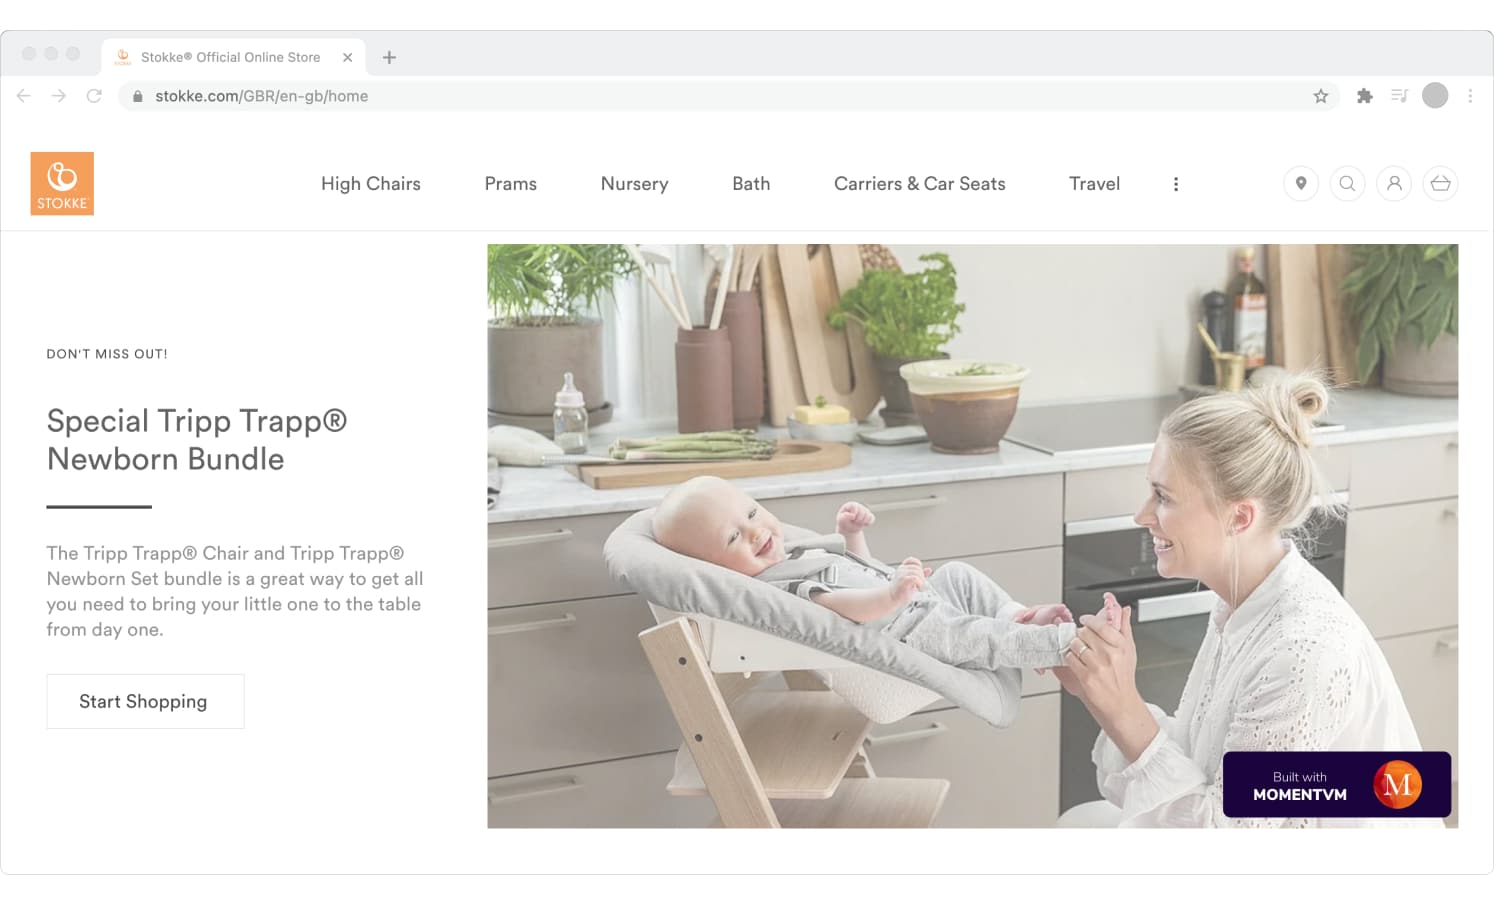Click the browser back arrow
Image resolution: width=1494 pixels, height=906 pixels.
tap(24, 96)
